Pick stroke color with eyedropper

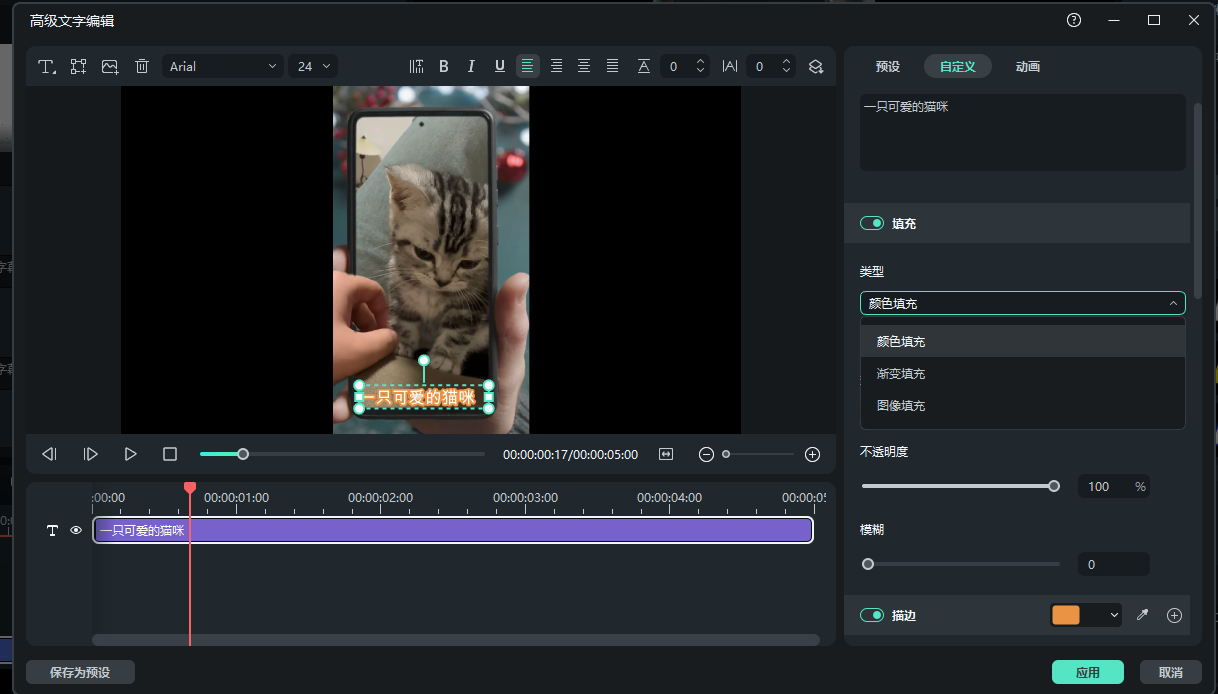coord(1143,615)
